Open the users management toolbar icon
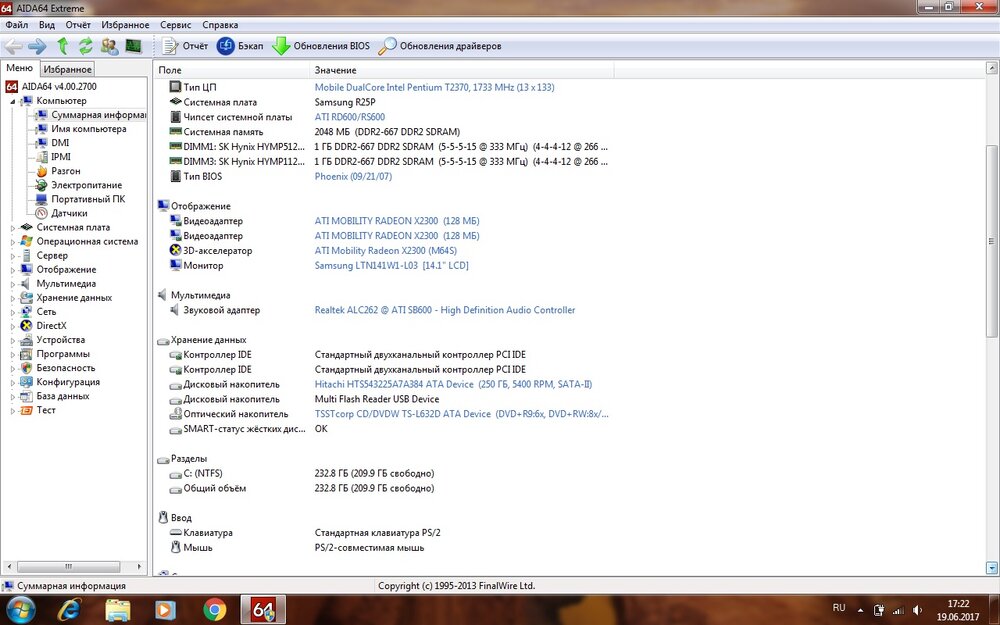This screenshot has height=625, width=1000. [109, 46]
